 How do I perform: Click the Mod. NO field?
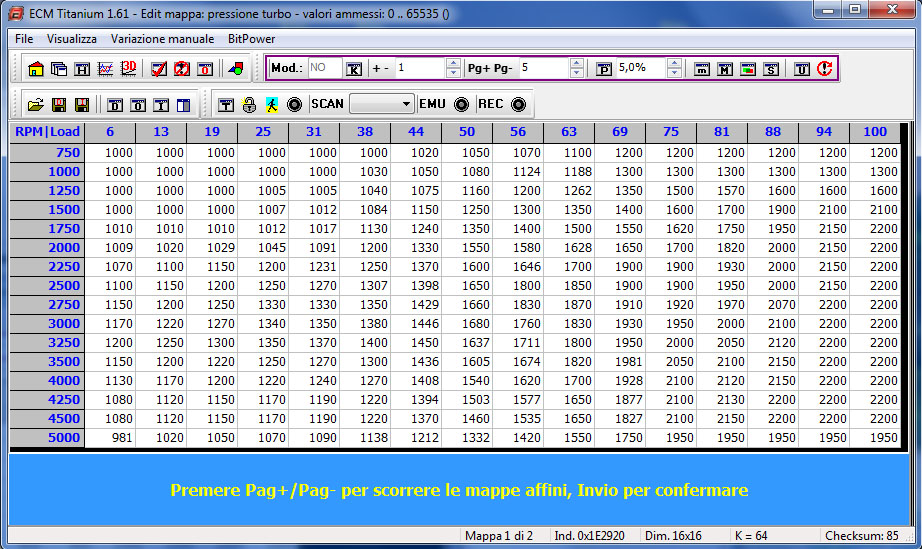coord(324,68)
